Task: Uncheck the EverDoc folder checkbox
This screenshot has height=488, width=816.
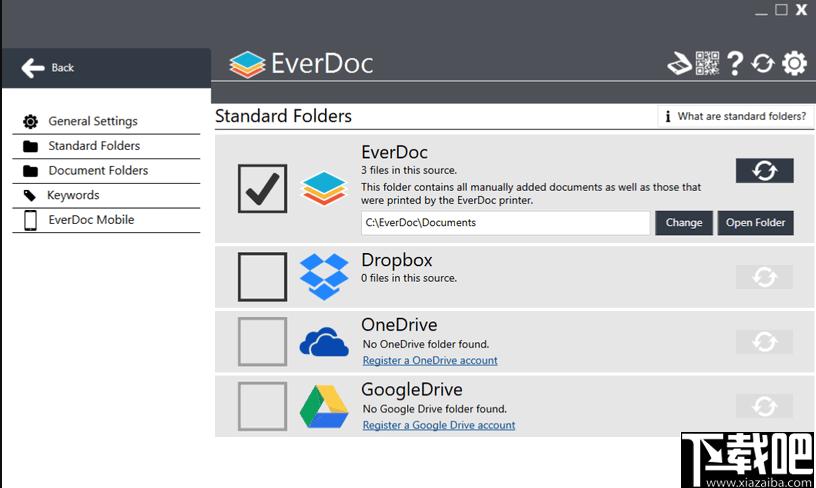Action: tap(262, 189)
